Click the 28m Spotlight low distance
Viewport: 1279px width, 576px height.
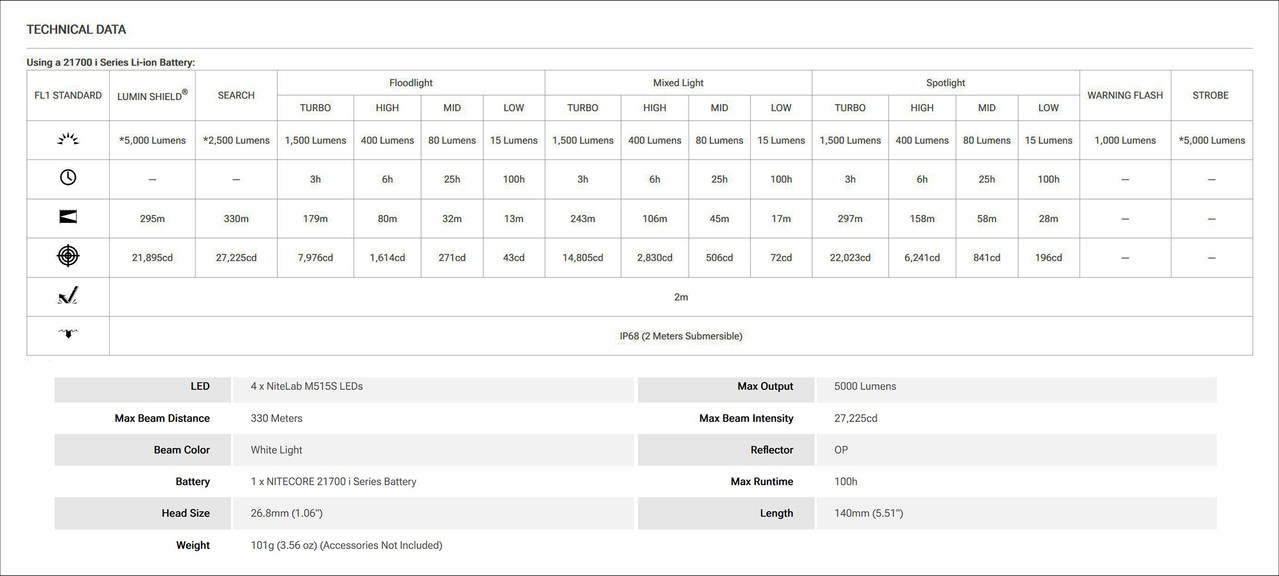pyautogui.click(x=1048, y=219)
